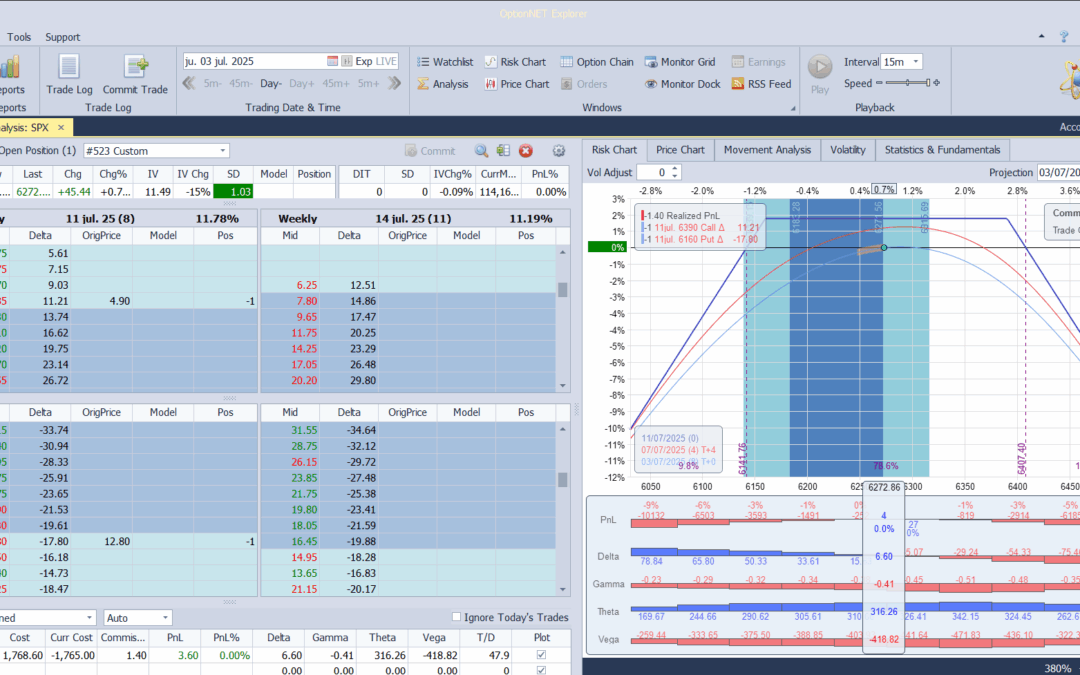Open the Windows group dialog launcher
This screenshot has width=1080, height=675.
pyautogui.click(x=793, y=108)
